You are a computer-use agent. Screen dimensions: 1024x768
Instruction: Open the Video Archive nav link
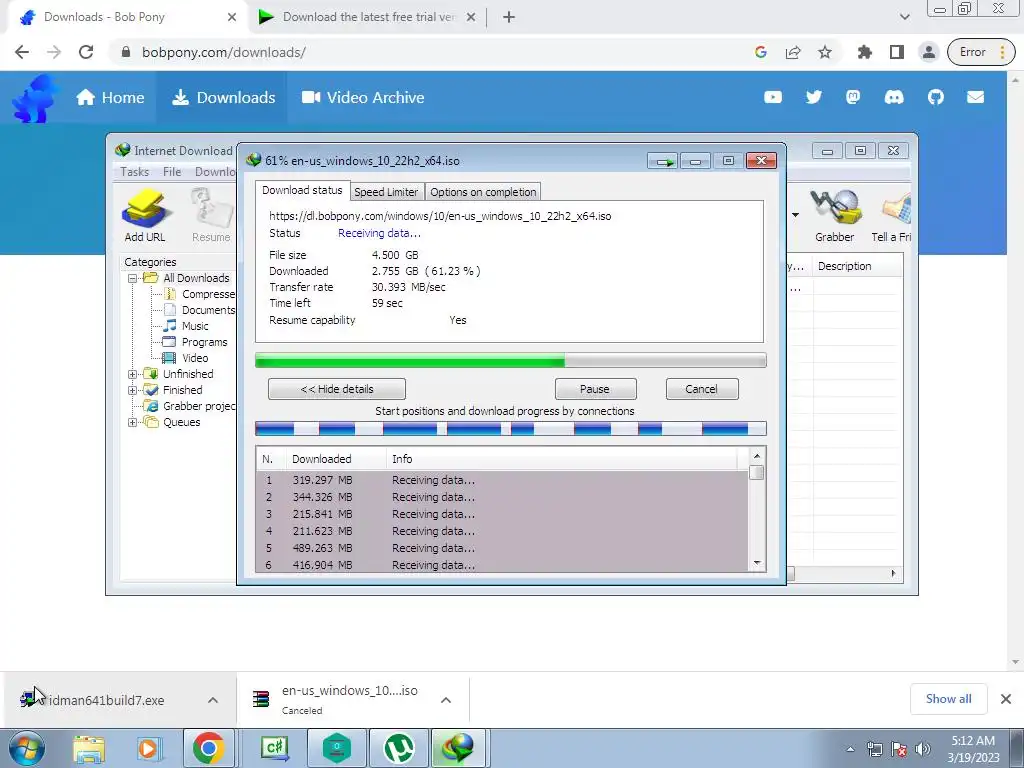[x=363, y=97]
